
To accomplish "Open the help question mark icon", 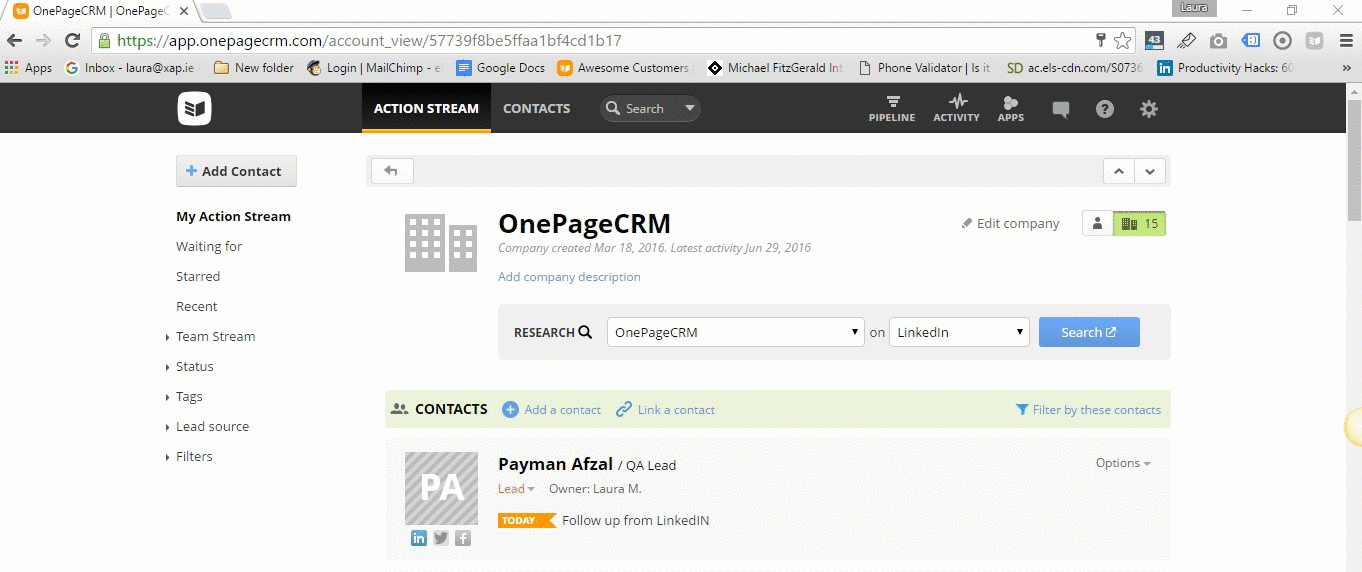I will click(x=1105, y=109).
